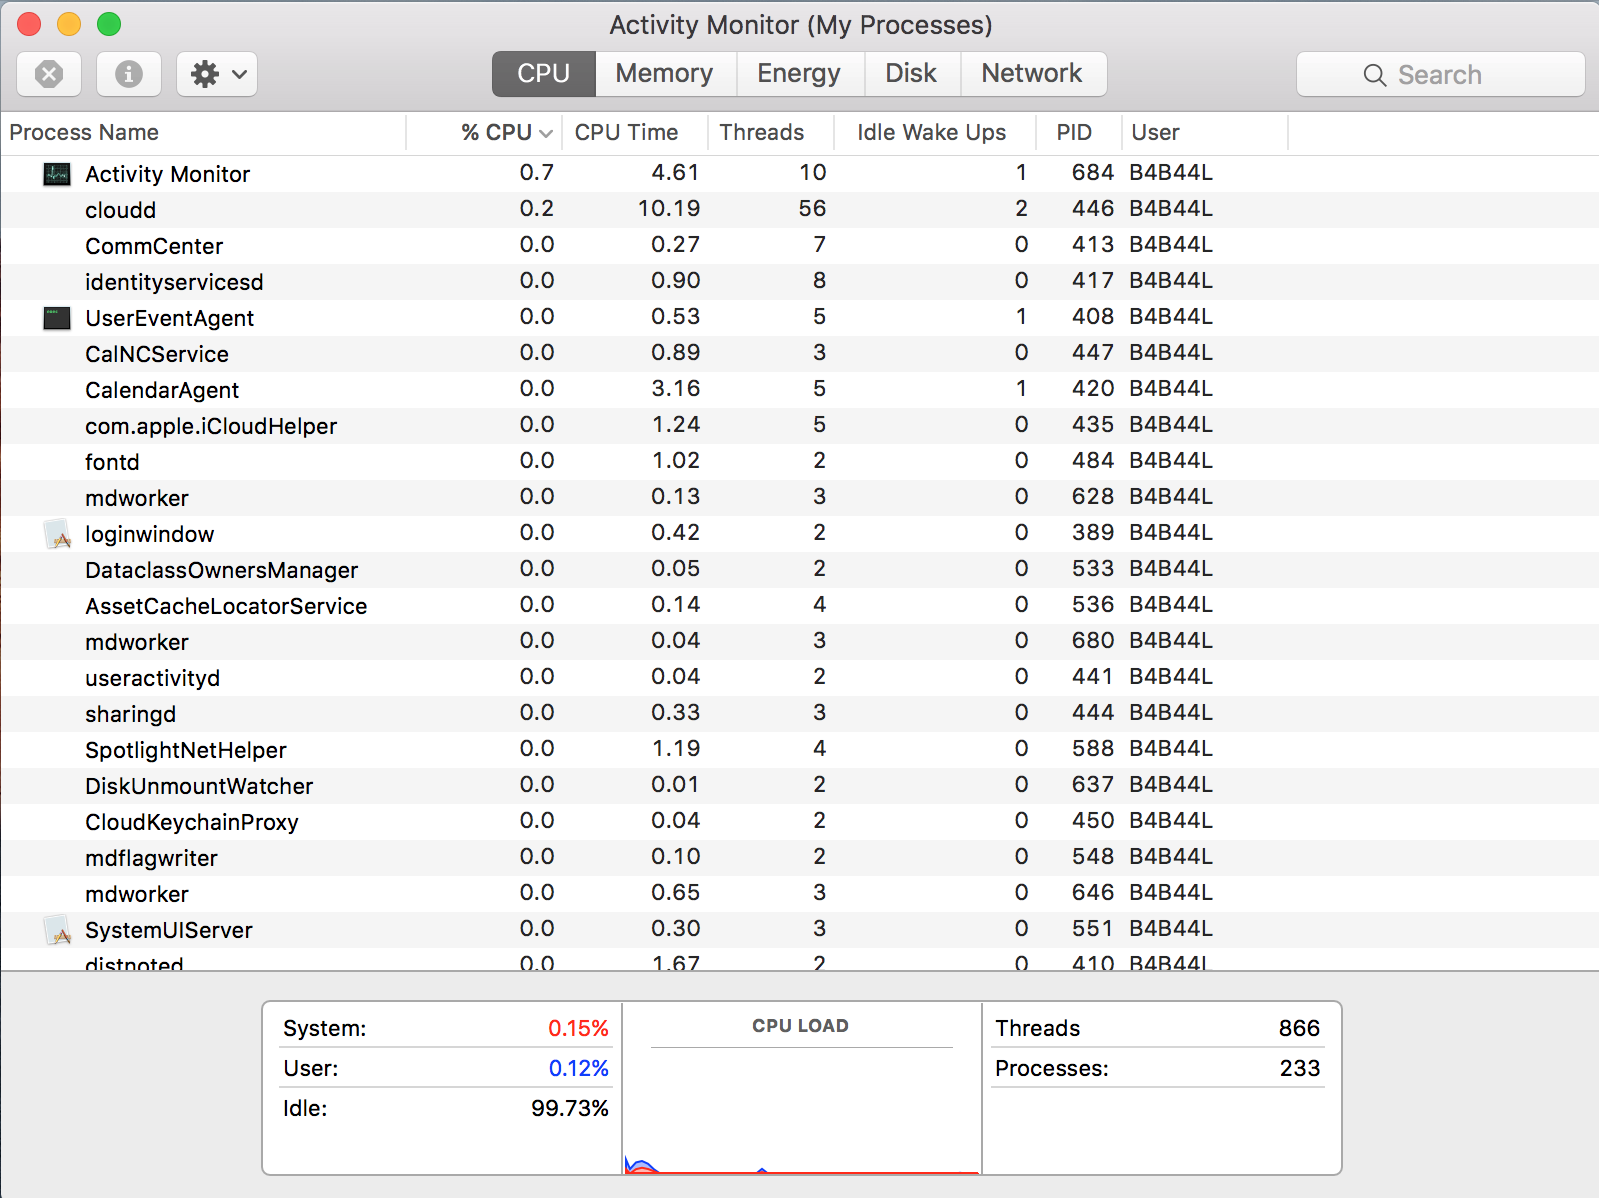Image resolution: width=1599 pixels, height=1198 pixels.
Task: Select the CloudKeychainProxy process row
Action: click(x=799, y=822)
